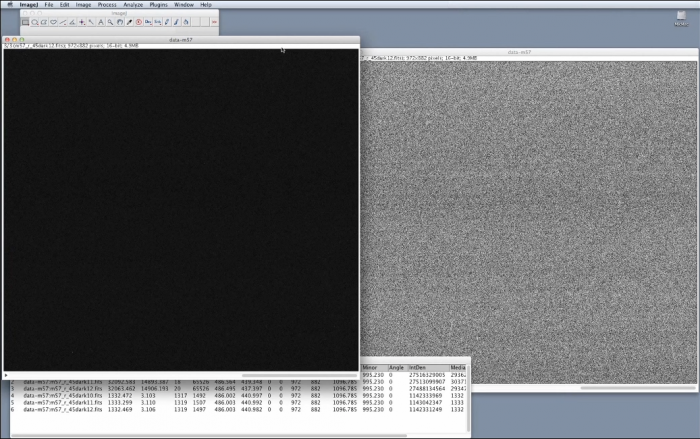Viewport: 700px width, 439px height.
Task: Click IntDen value 1143042347 in Results
Action: (x=427, y=402)
